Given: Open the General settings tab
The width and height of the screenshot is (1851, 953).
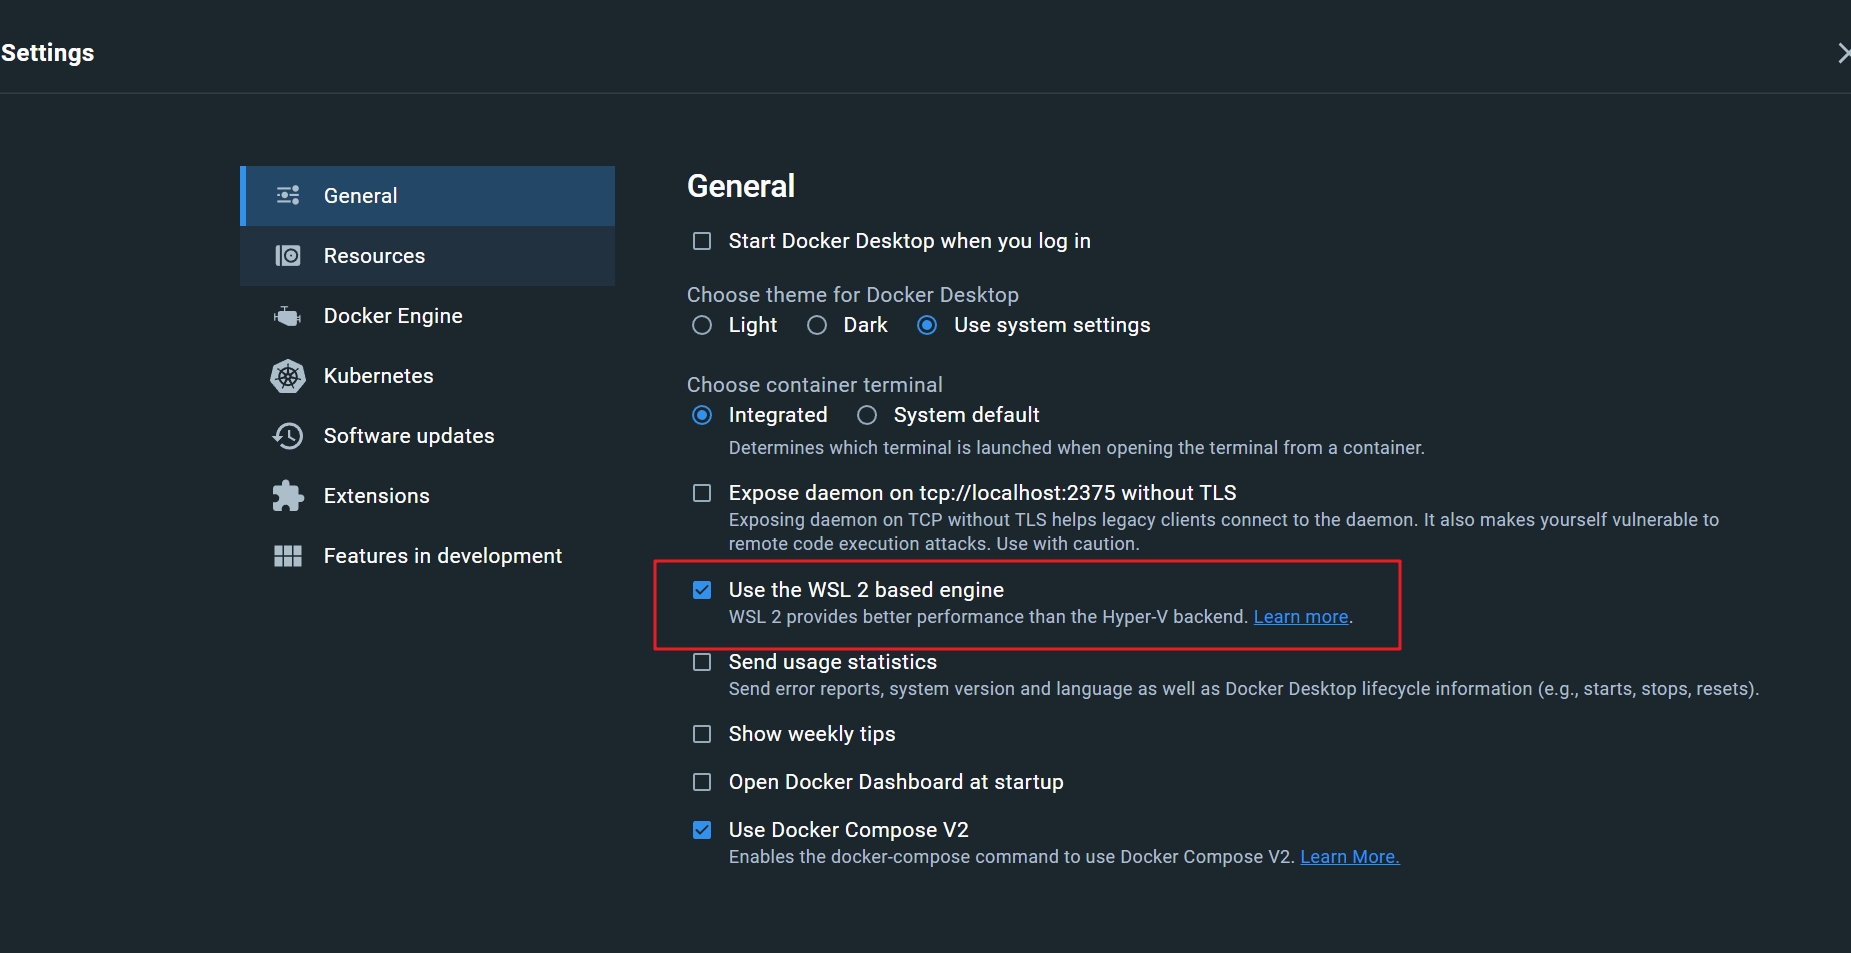Looking at the screenshot, I should coord(427,196).
